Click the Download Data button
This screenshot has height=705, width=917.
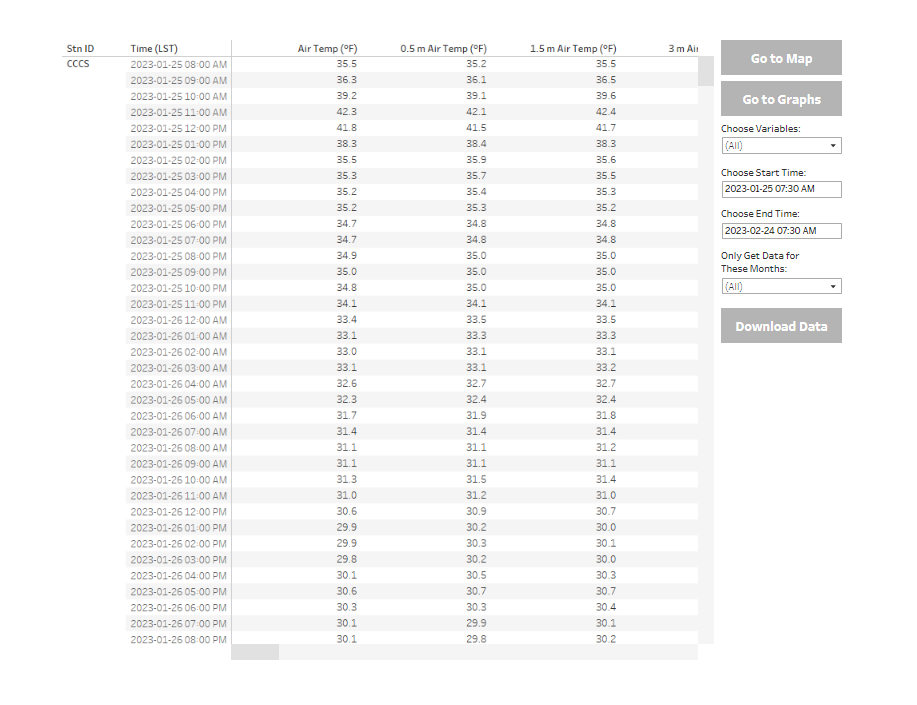(x=781, y=326)
